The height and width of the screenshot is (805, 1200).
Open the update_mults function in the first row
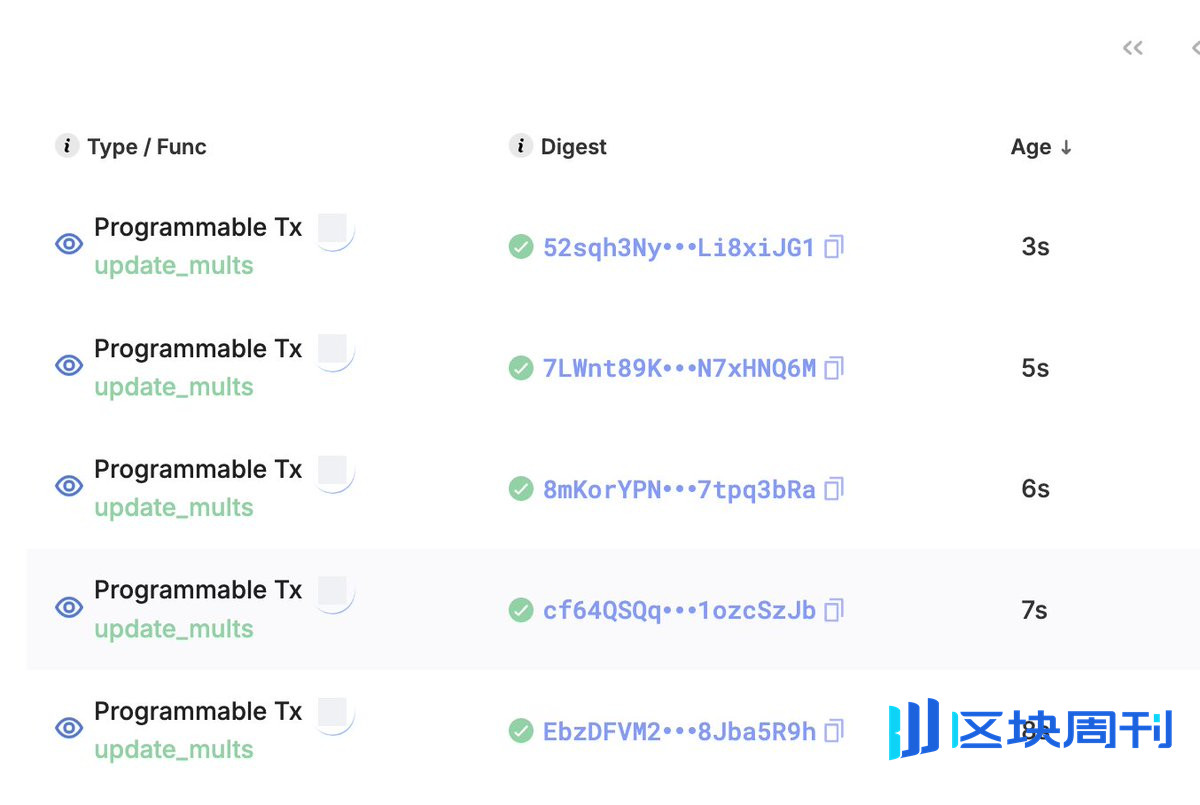tap(174, 266)
